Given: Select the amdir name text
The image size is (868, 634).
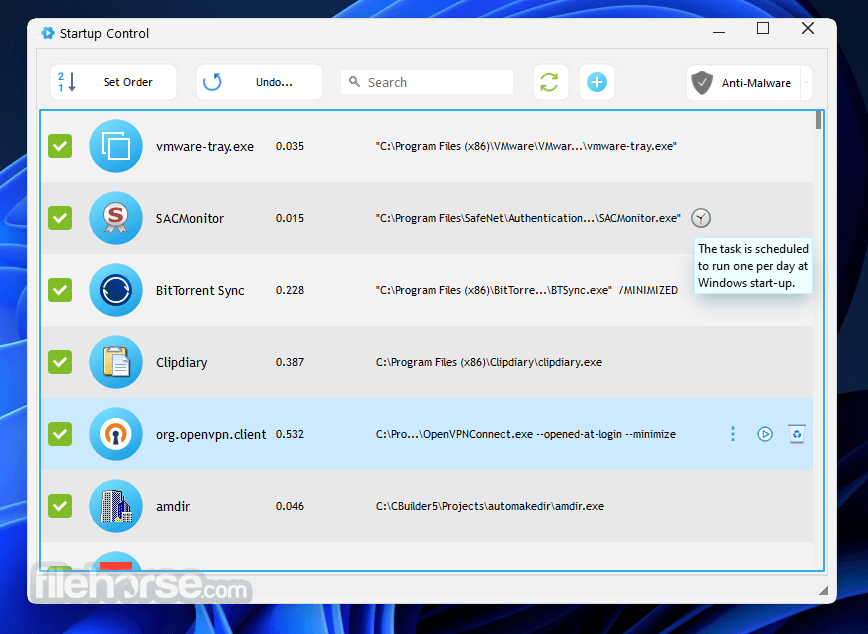Looking at the screenshot, I should tap(173, 507).
